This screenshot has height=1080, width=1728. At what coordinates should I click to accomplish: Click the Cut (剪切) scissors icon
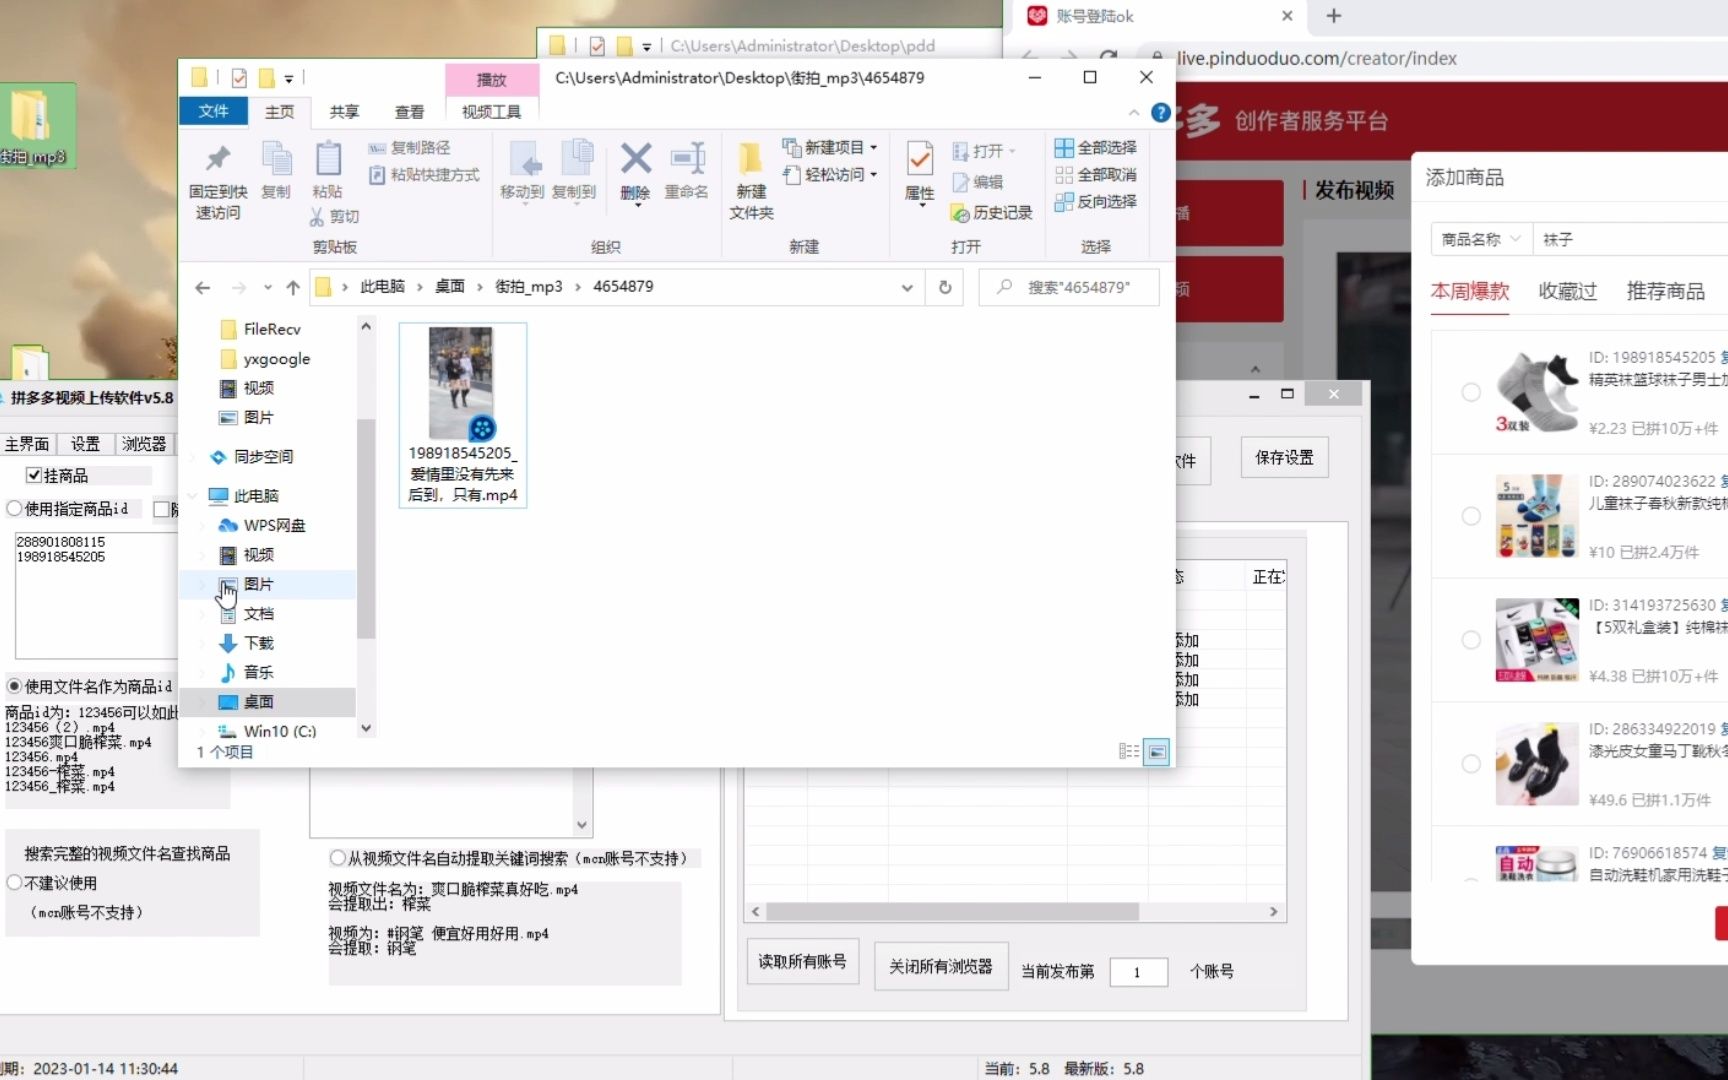[x=317, y=216]
